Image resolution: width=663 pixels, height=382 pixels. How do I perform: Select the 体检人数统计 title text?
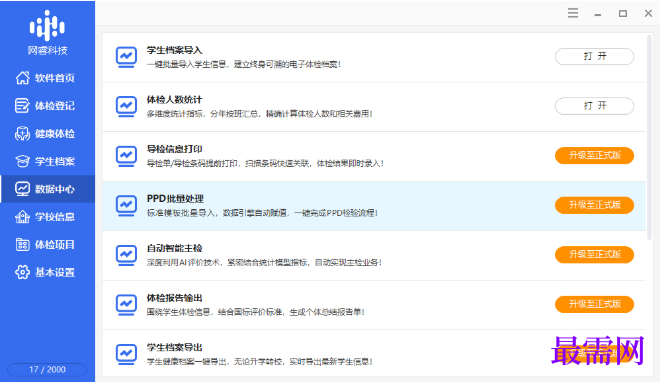174,99
